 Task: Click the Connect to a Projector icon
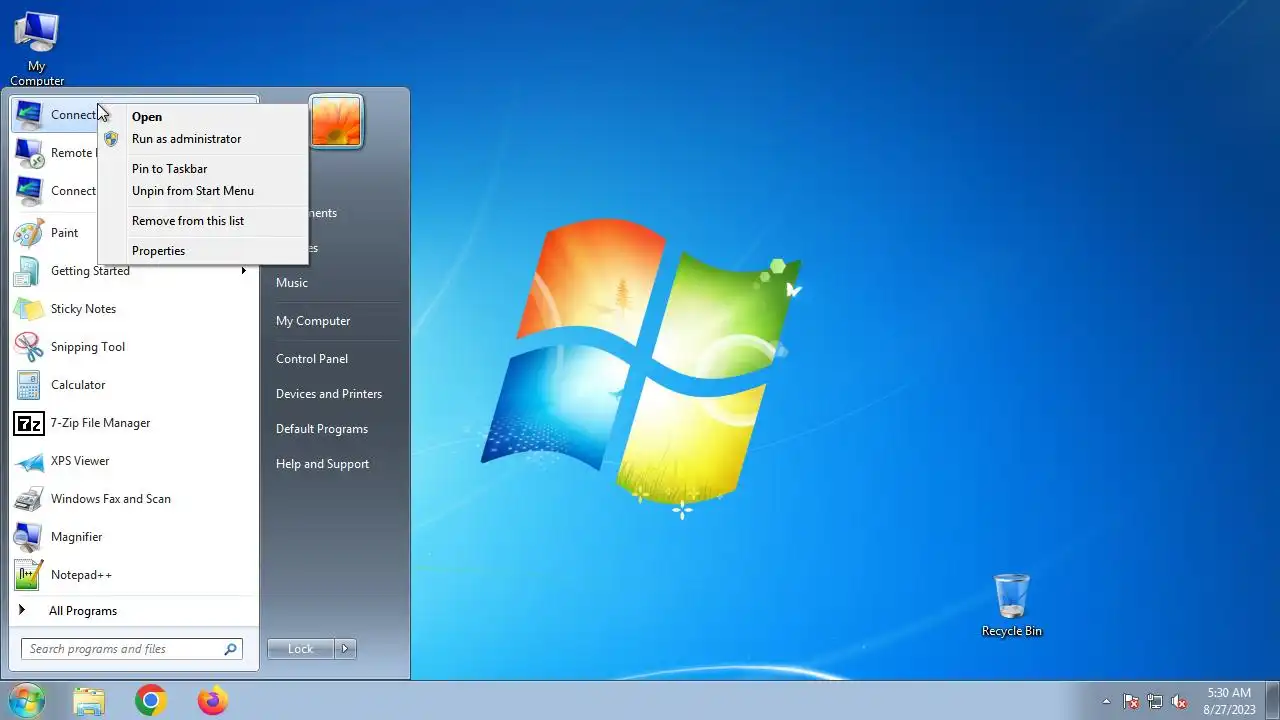coord(29,191)
